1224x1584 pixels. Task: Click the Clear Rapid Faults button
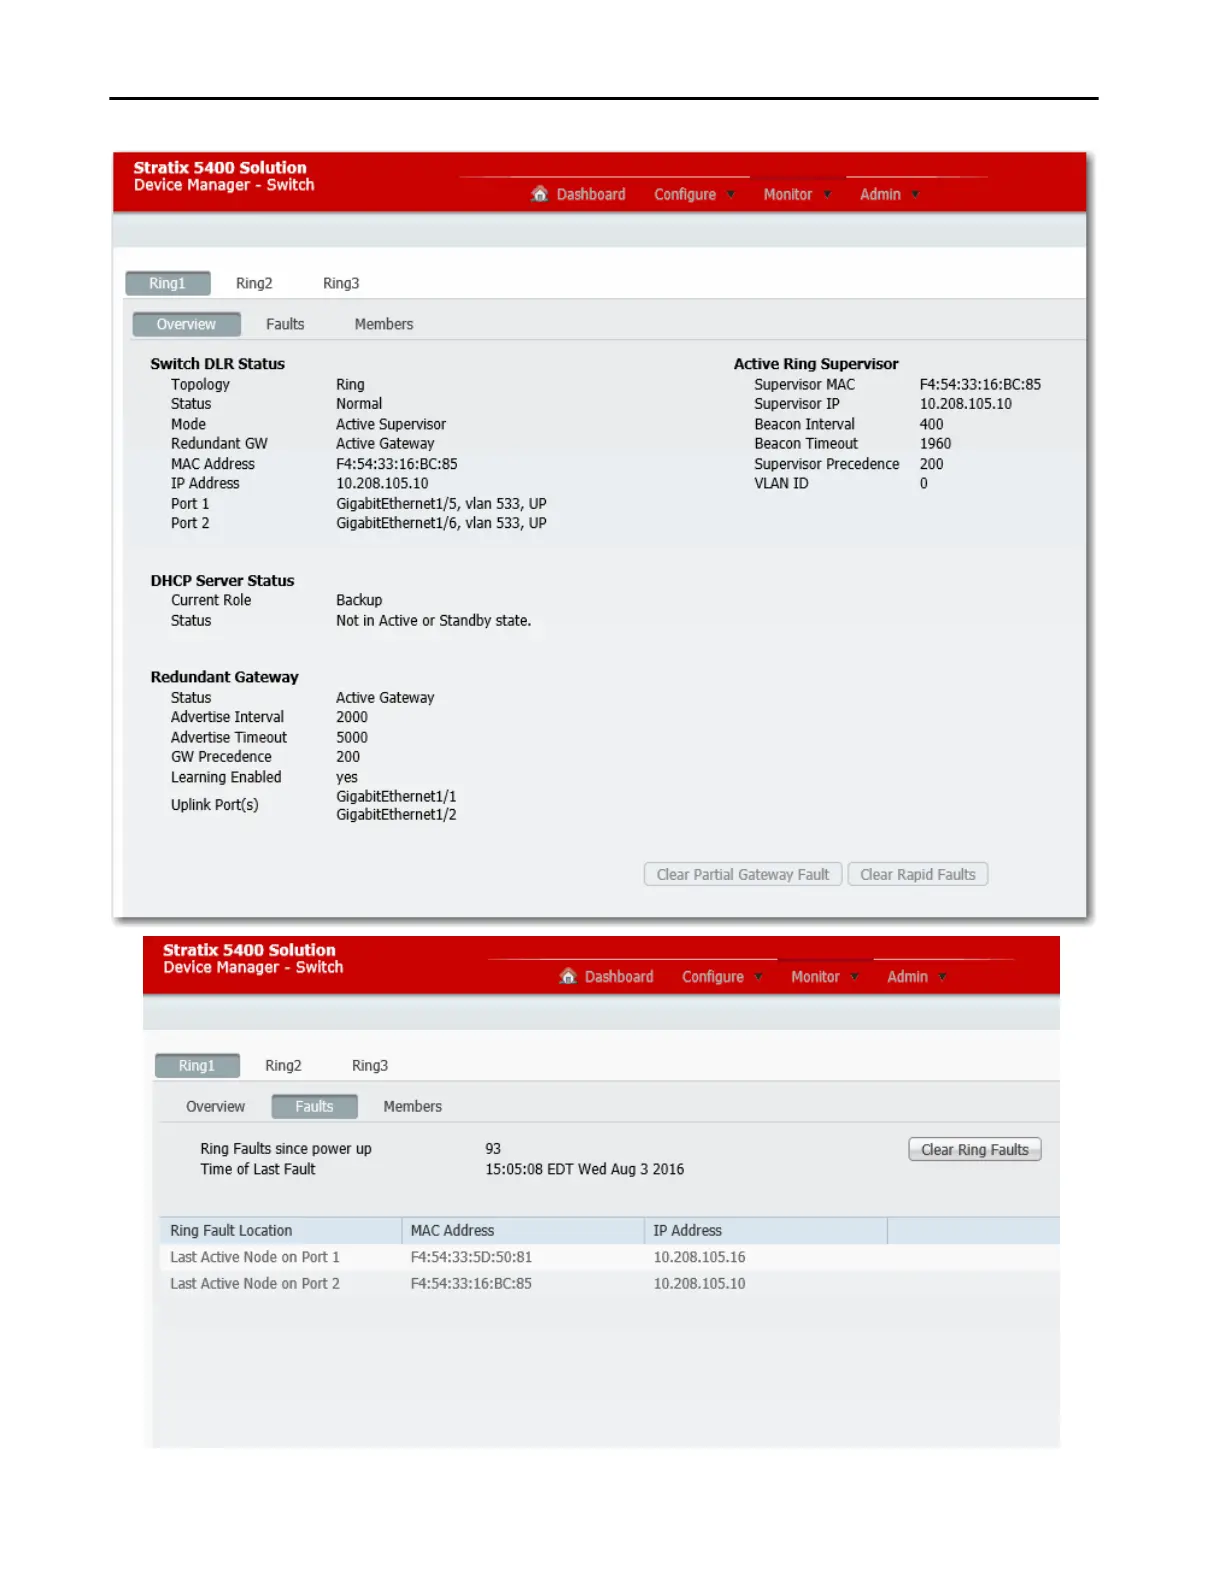pos(918,874)
